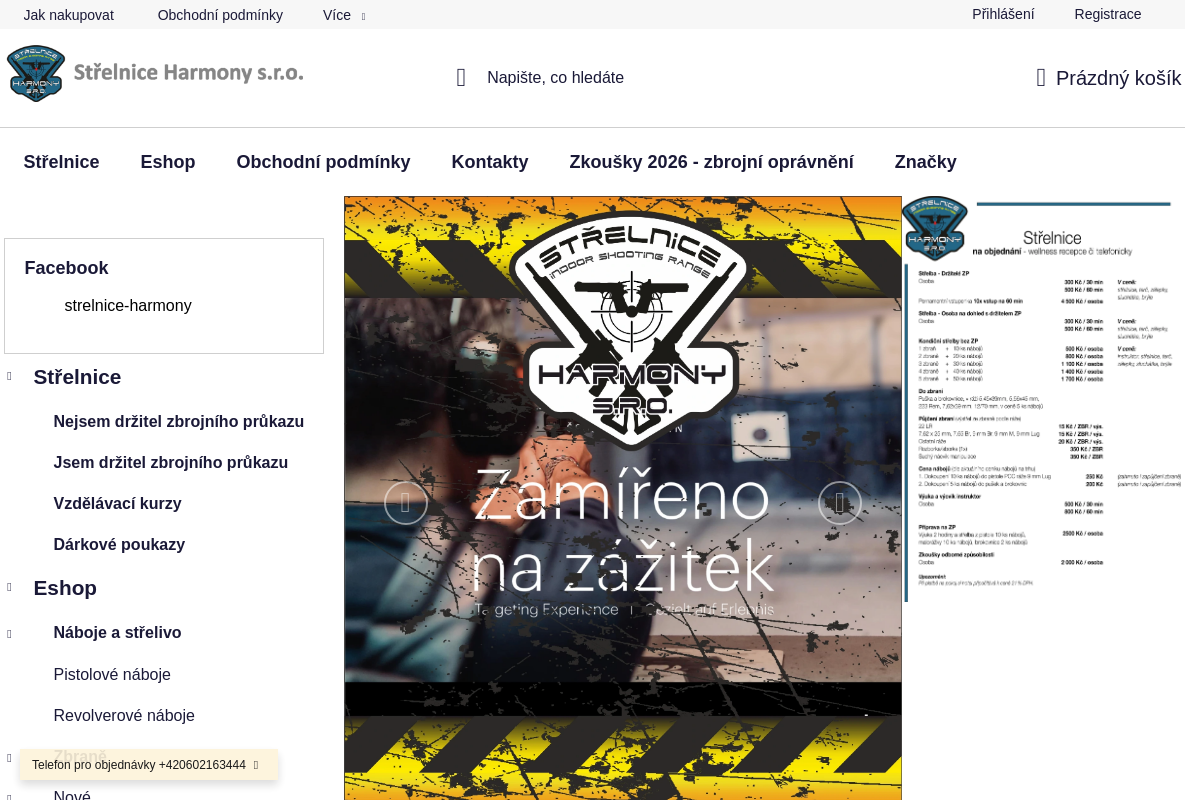Switch to the Eshop tab

(168, 162)
